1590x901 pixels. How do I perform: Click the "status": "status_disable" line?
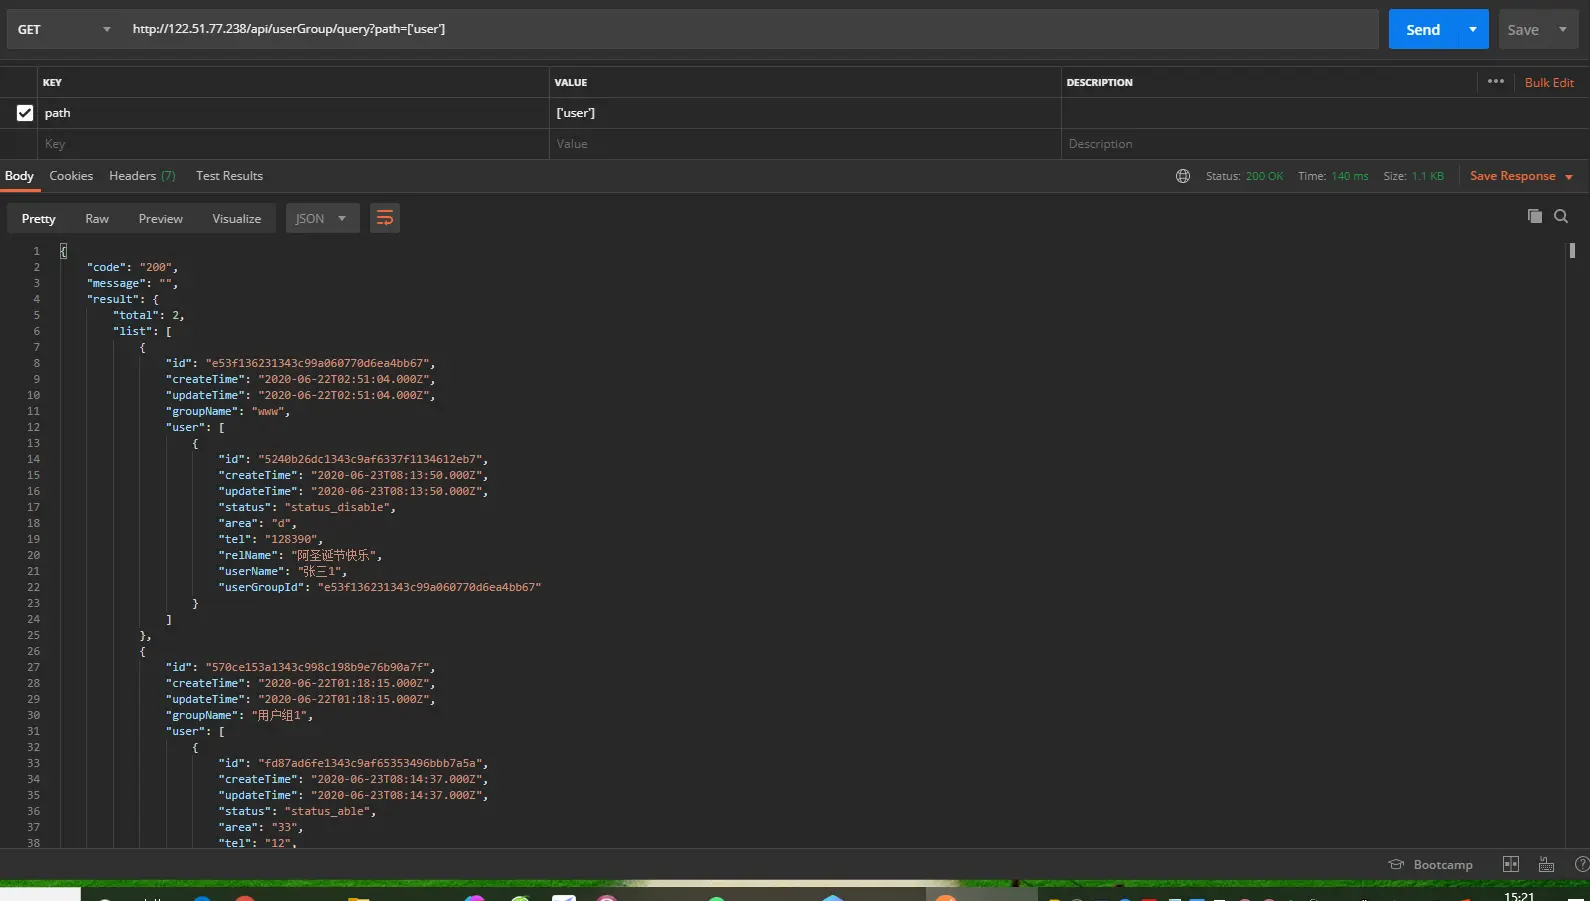[307, 507]
